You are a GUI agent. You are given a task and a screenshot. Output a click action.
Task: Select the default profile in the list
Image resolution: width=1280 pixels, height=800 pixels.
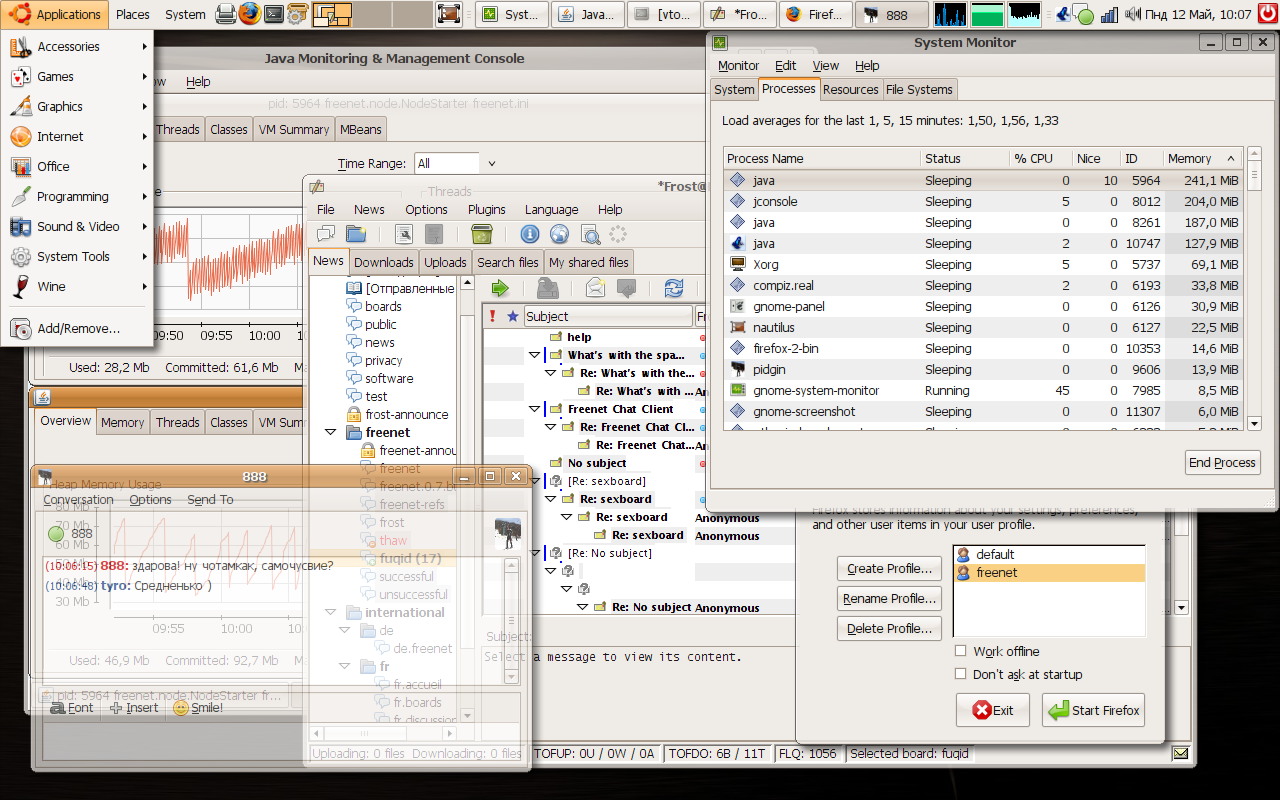click(x=995, y=554)
